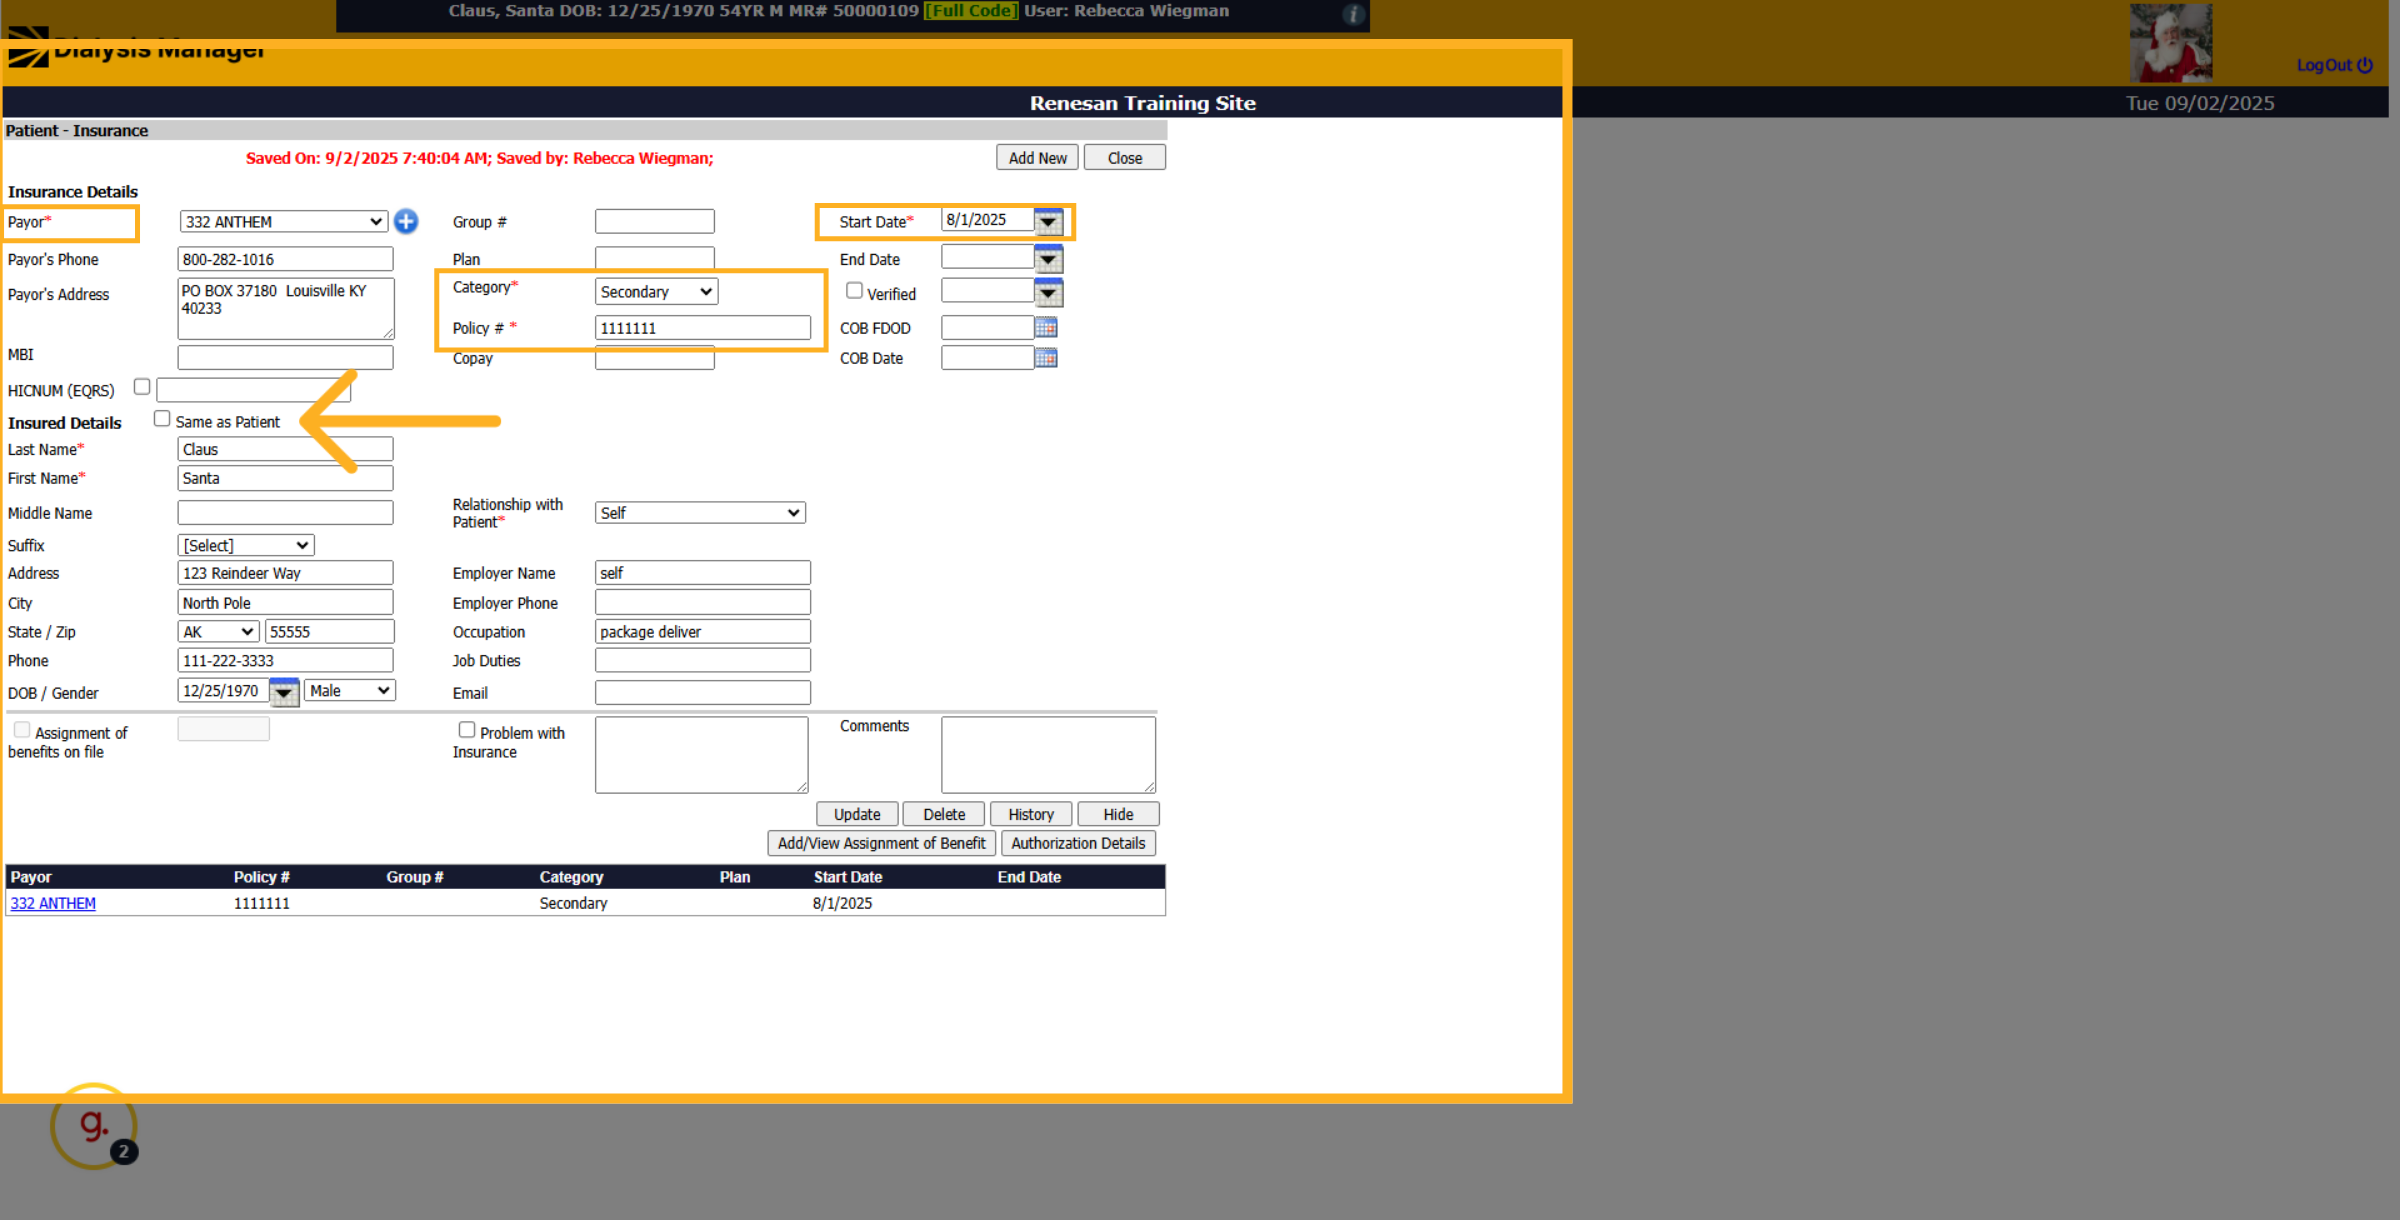Click the Comments text area
Image resolution: width=2400 pixels, height=1220 pixels.
point(1048,754)
